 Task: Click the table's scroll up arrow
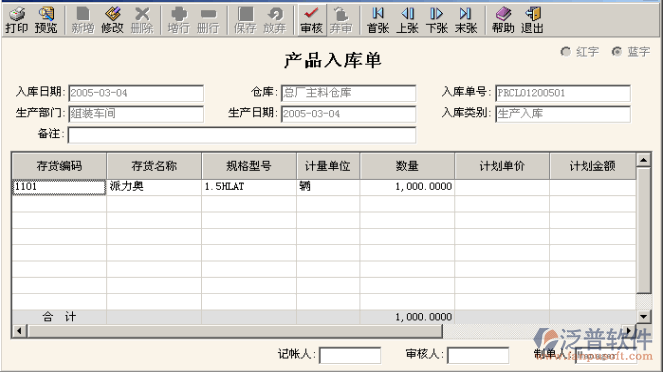[x=644, y=160]
